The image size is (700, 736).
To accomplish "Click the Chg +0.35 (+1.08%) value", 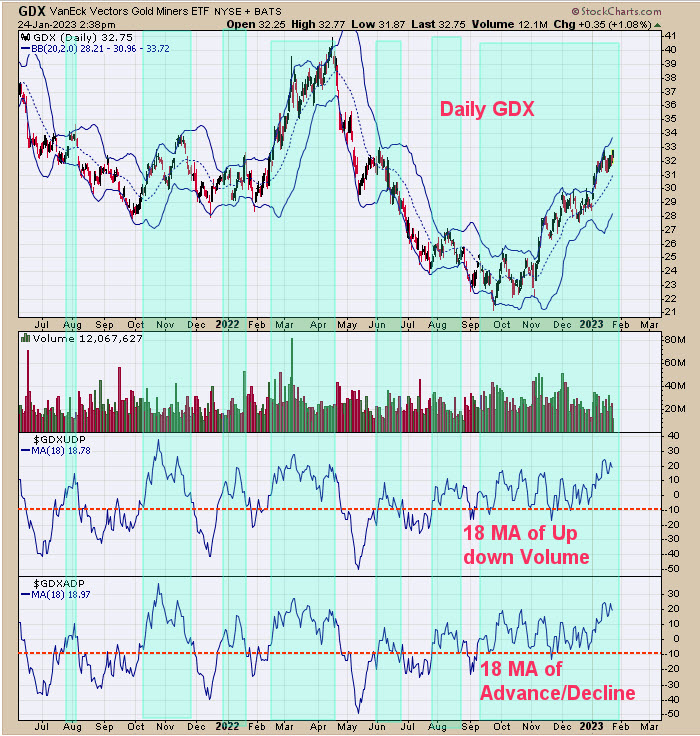I will [x=602, y=24].
